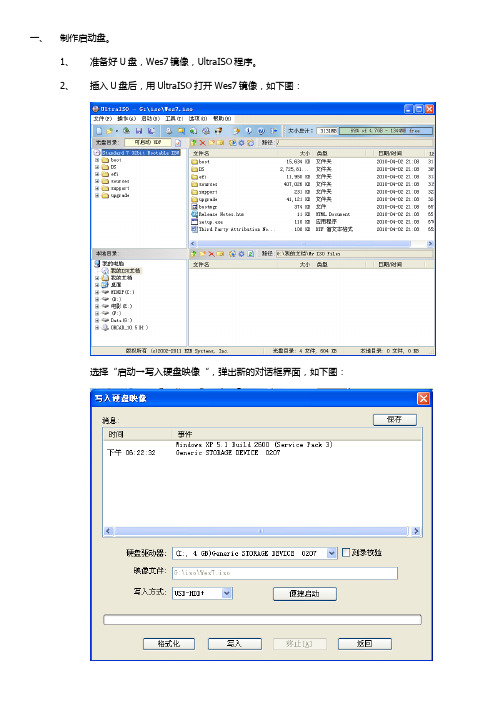Expand the sources folder in image tree

click(97, 181)
